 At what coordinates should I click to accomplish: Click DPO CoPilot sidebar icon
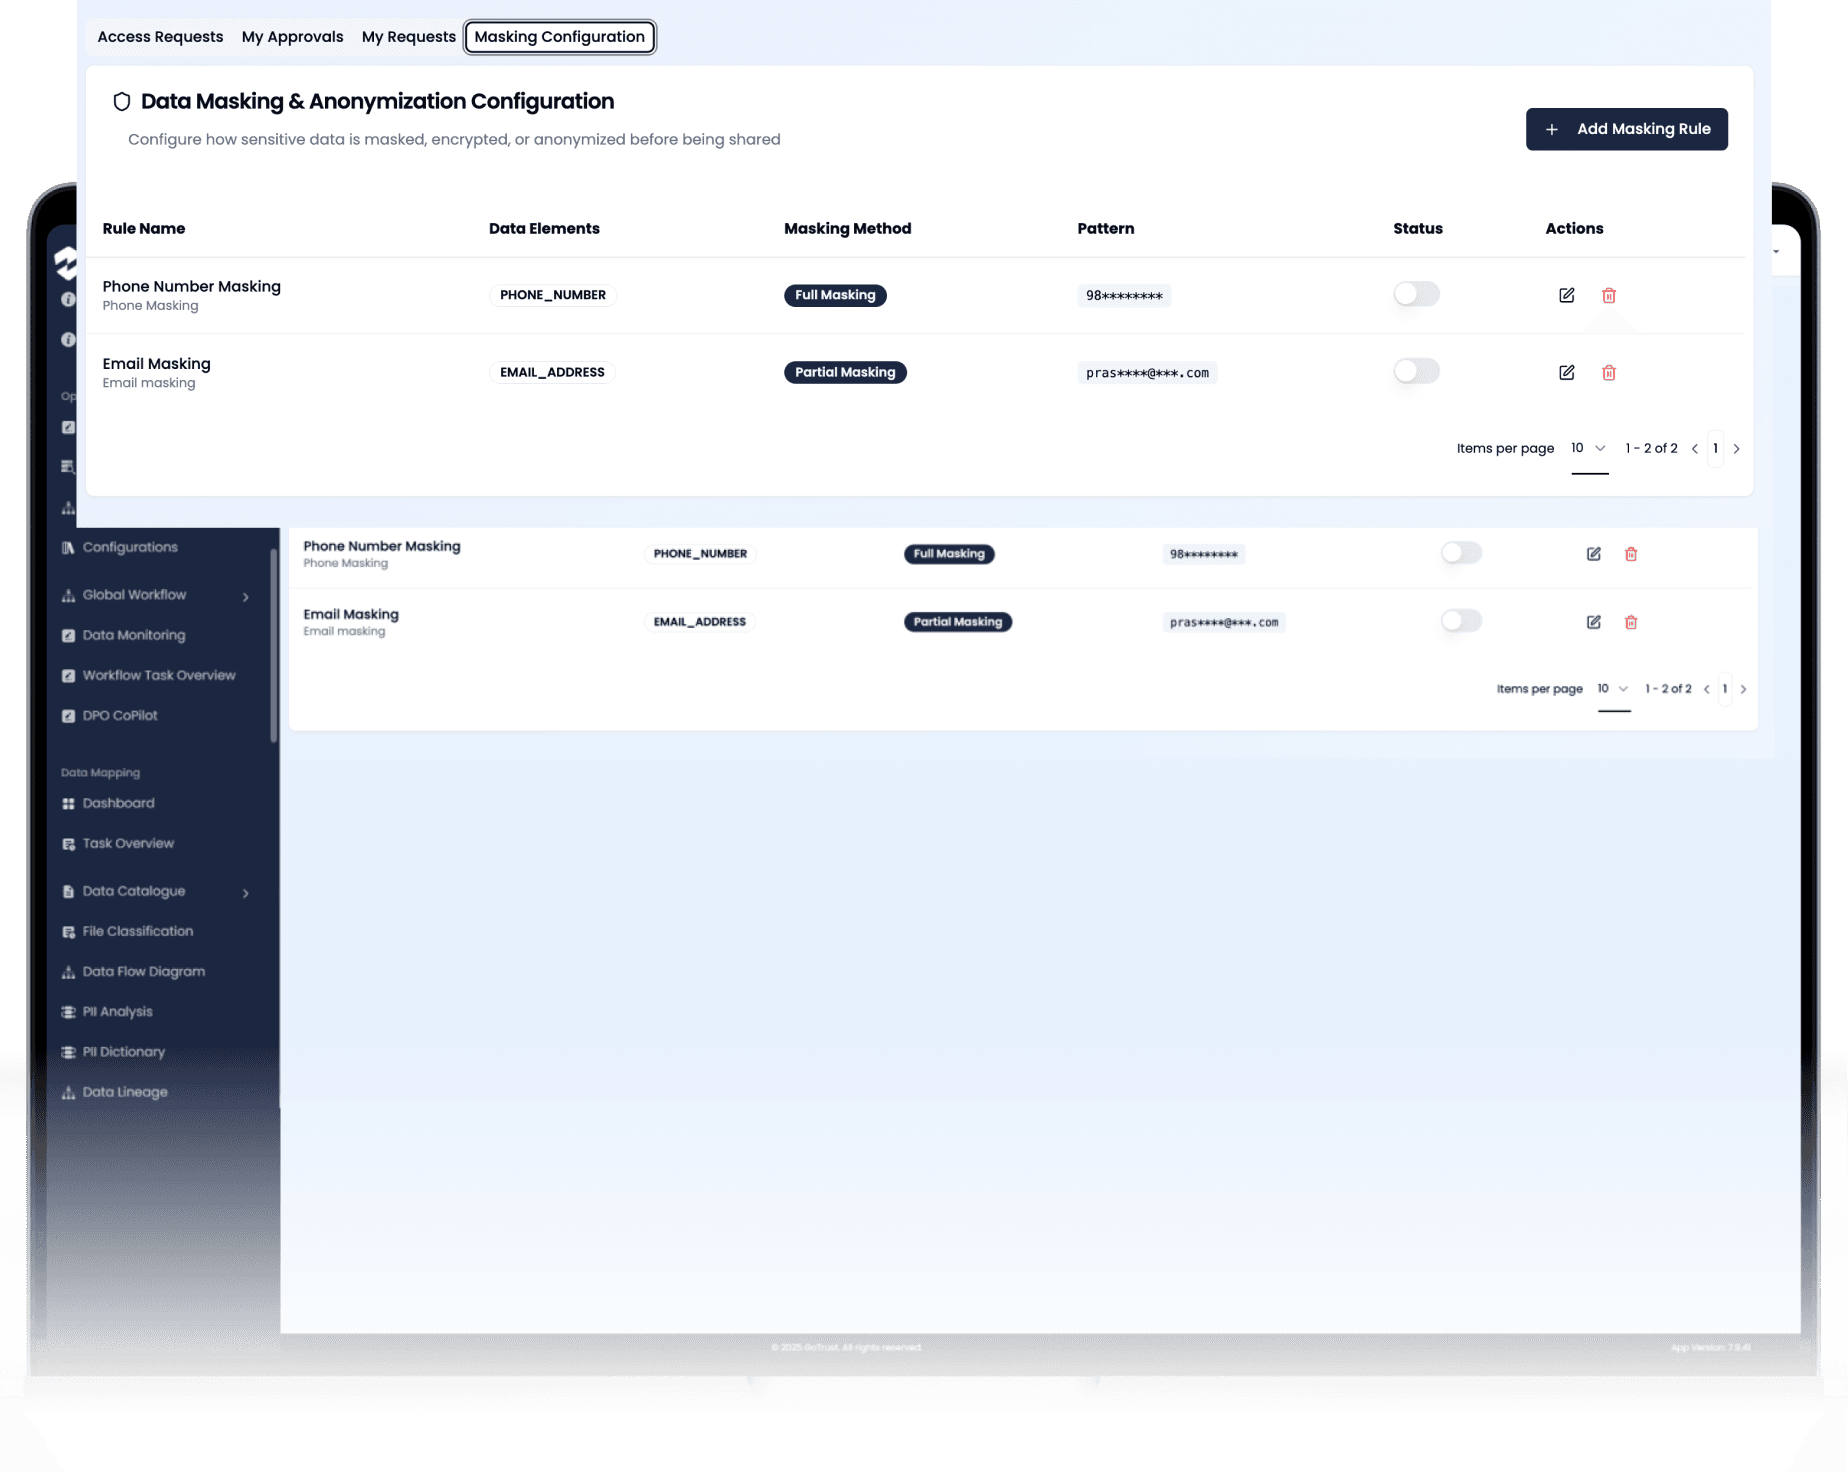click(x=68, y=715)
